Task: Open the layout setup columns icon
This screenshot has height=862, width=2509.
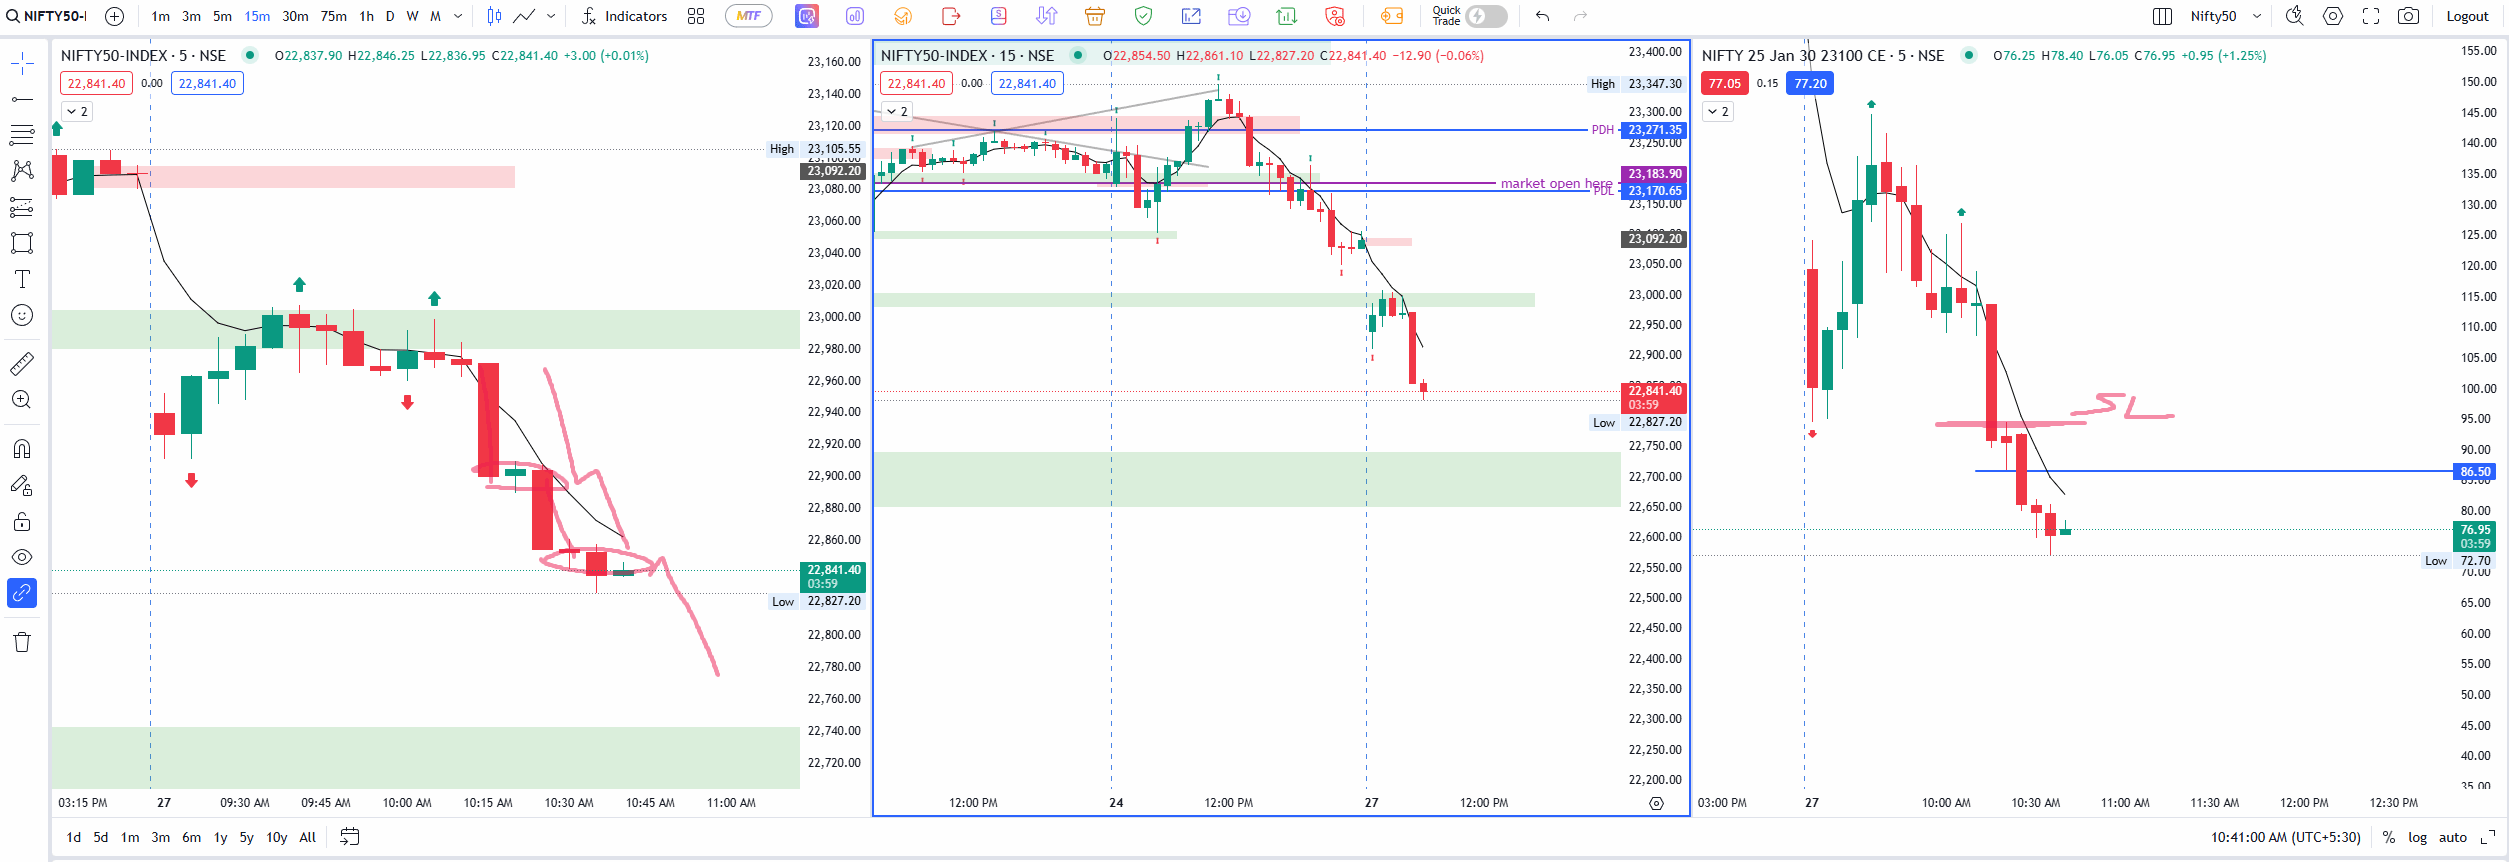Action: tap(2162, 16)
